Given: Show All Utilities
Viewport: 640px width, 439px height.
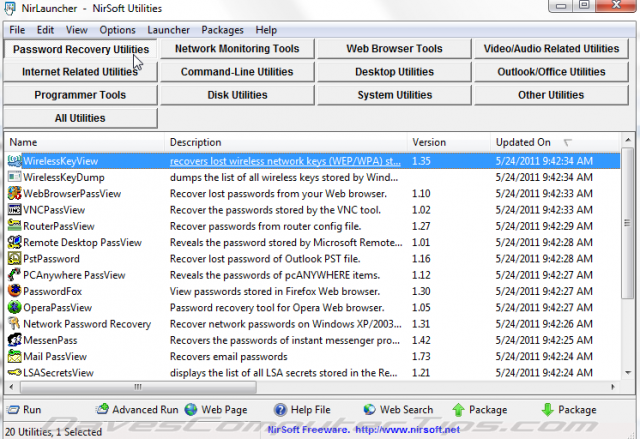Looking at the screenshot, I should pyautogui.click(x=80, y=118).
